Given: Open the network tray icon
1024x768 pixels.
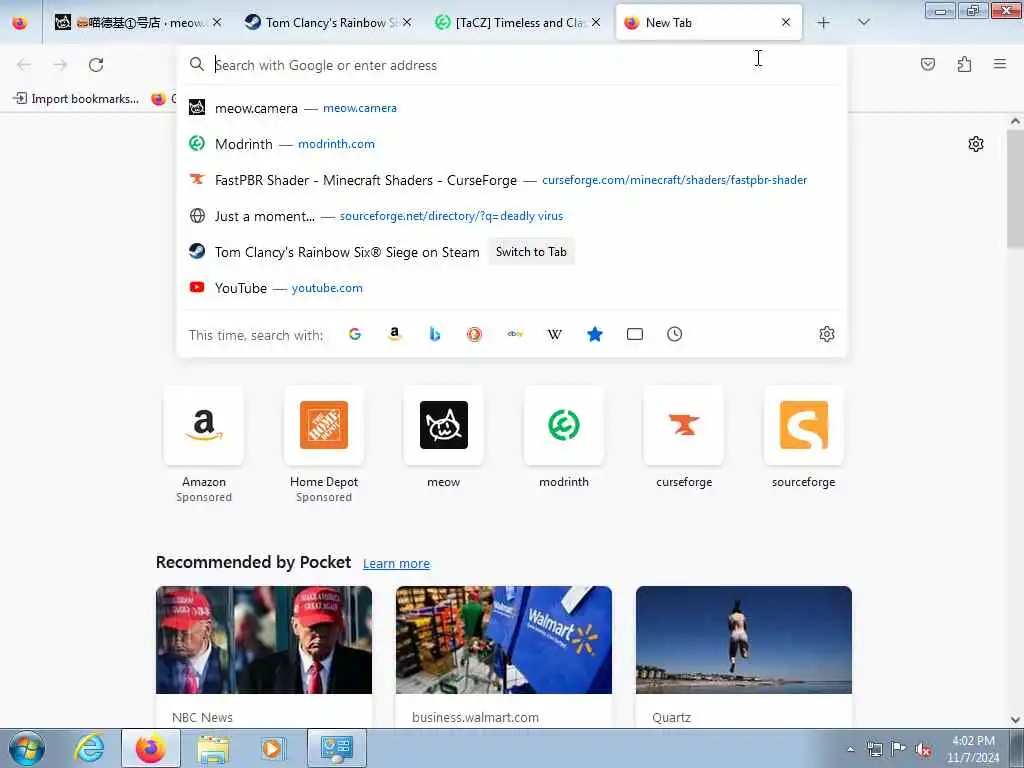Looking at the screenshot, I should [x=875, y=749].
